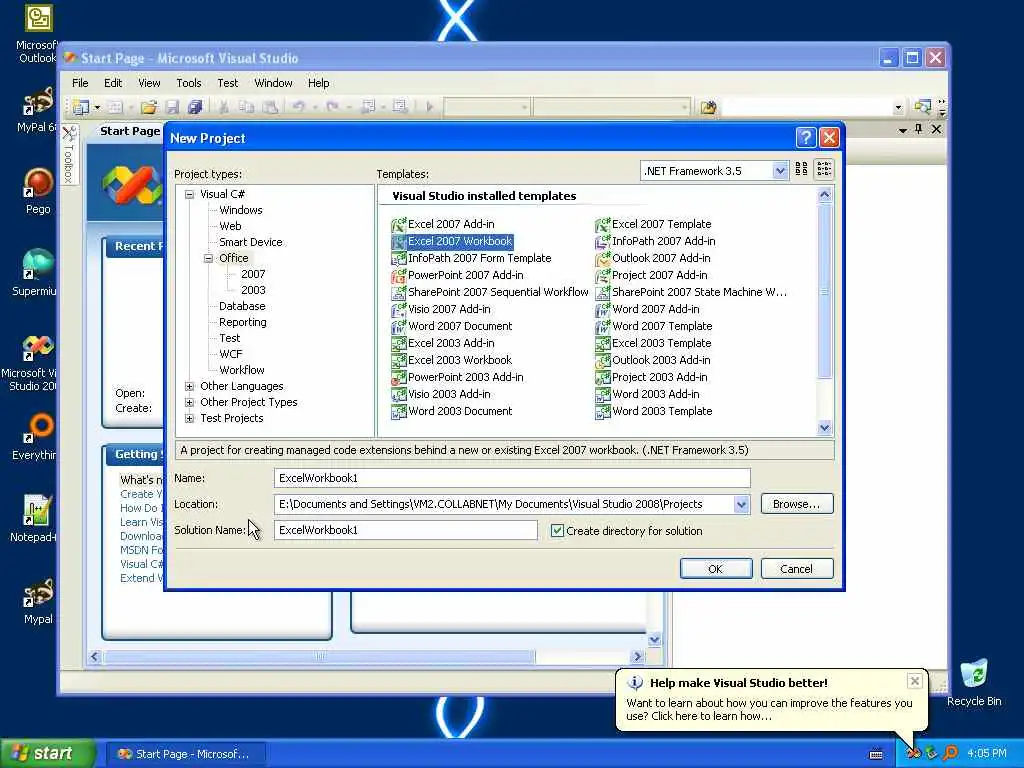Open the Edit menu
The image size is (1024, 768).
(113, 83)
